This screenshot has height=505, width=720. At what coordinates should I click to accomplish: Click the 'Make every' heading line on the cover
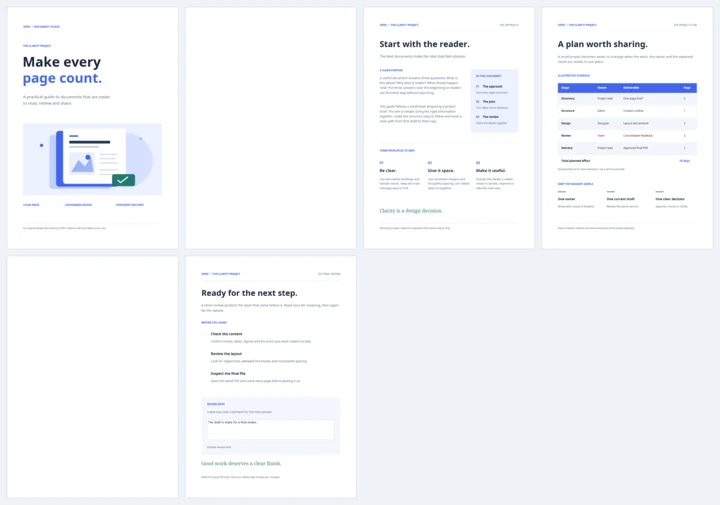(x=62, y=62)
